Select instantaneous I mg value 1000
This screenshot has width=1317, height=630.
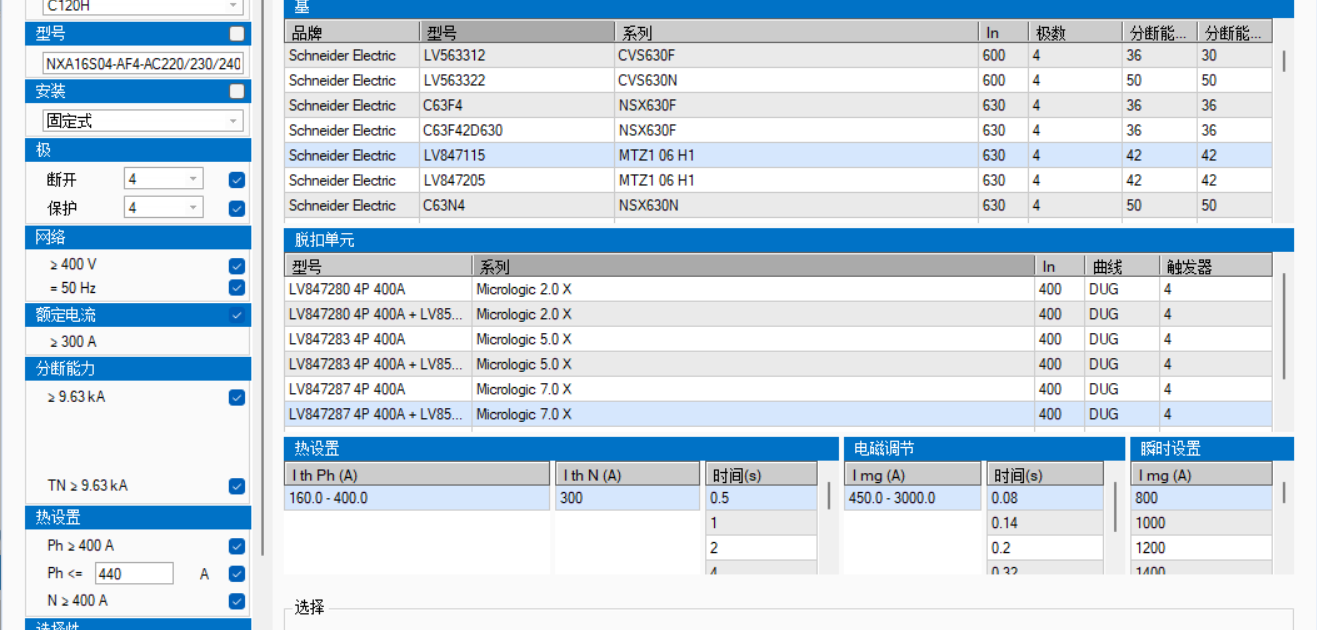(1202, 523)
